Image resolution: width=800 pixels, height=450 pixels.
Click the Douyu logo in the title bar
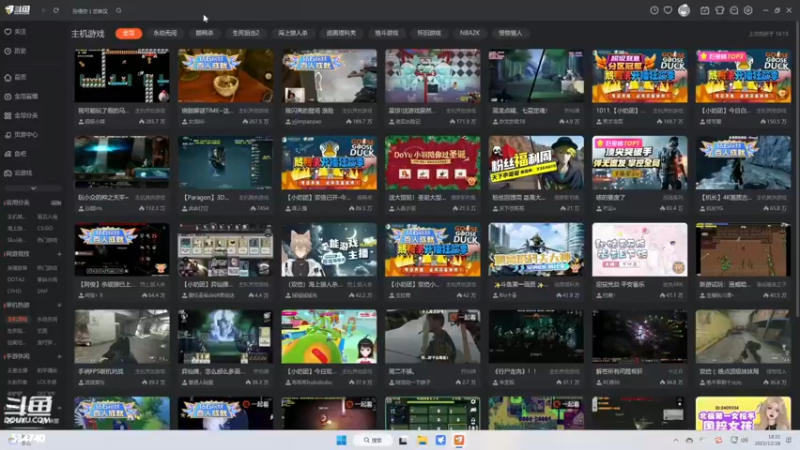(17, 10)
